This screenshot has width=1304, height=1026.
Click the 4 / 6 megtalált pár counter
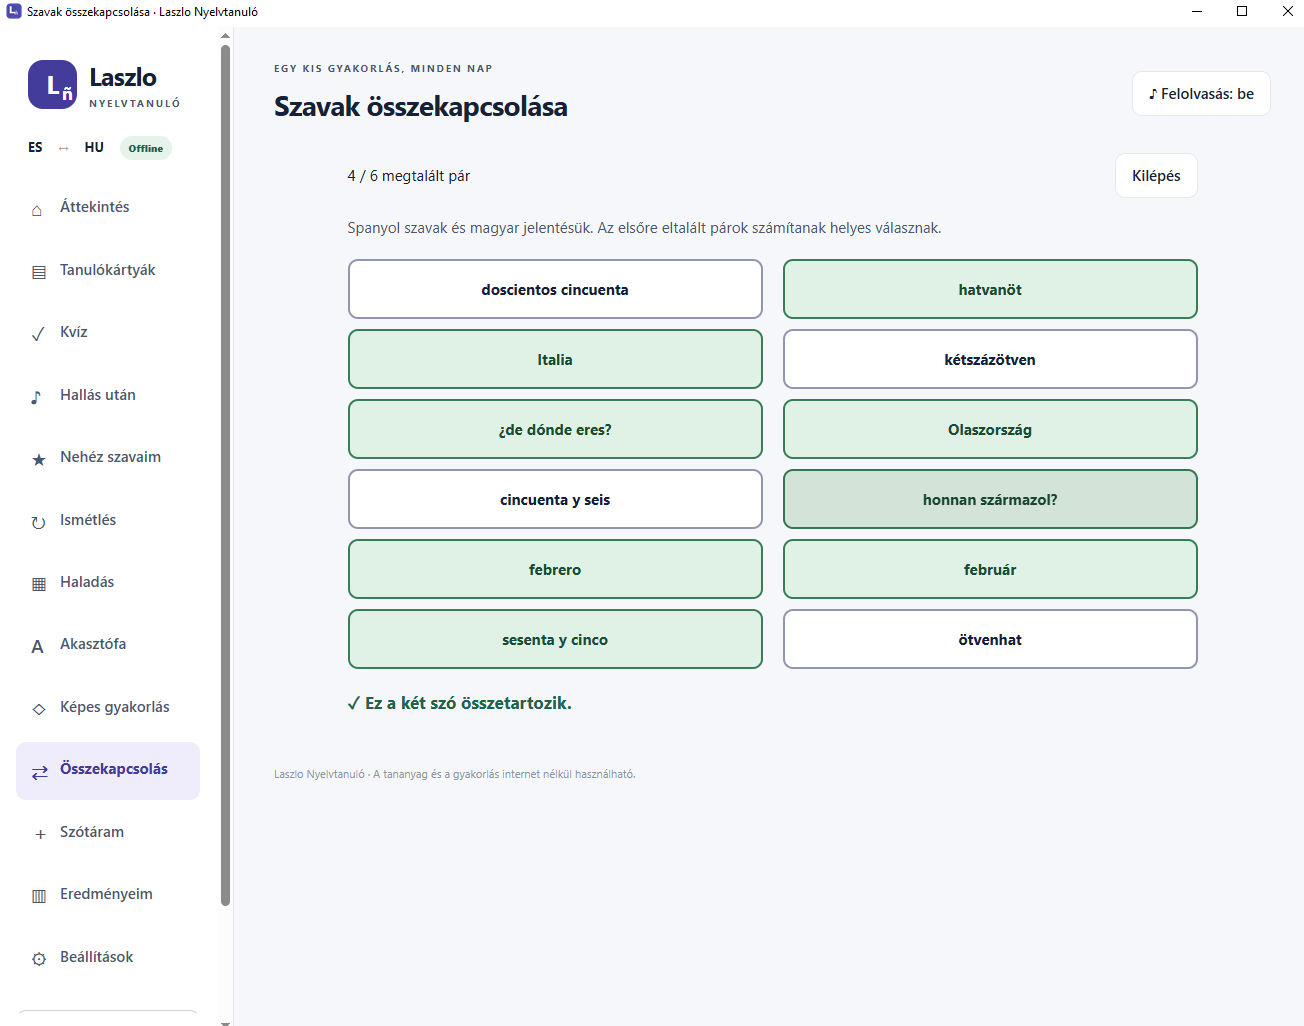[409, 176]
